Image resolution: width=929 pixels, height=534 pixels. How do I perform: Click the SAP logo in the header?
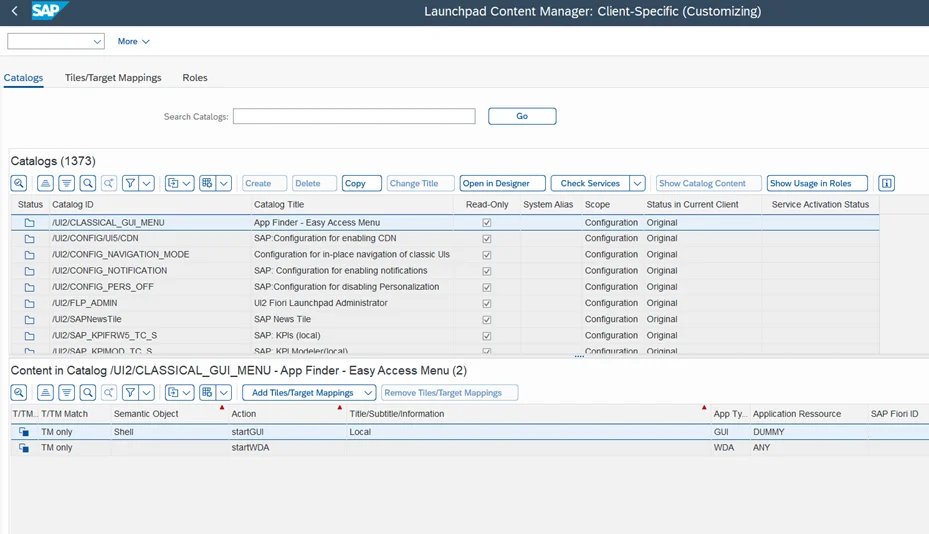click(50, 11)
